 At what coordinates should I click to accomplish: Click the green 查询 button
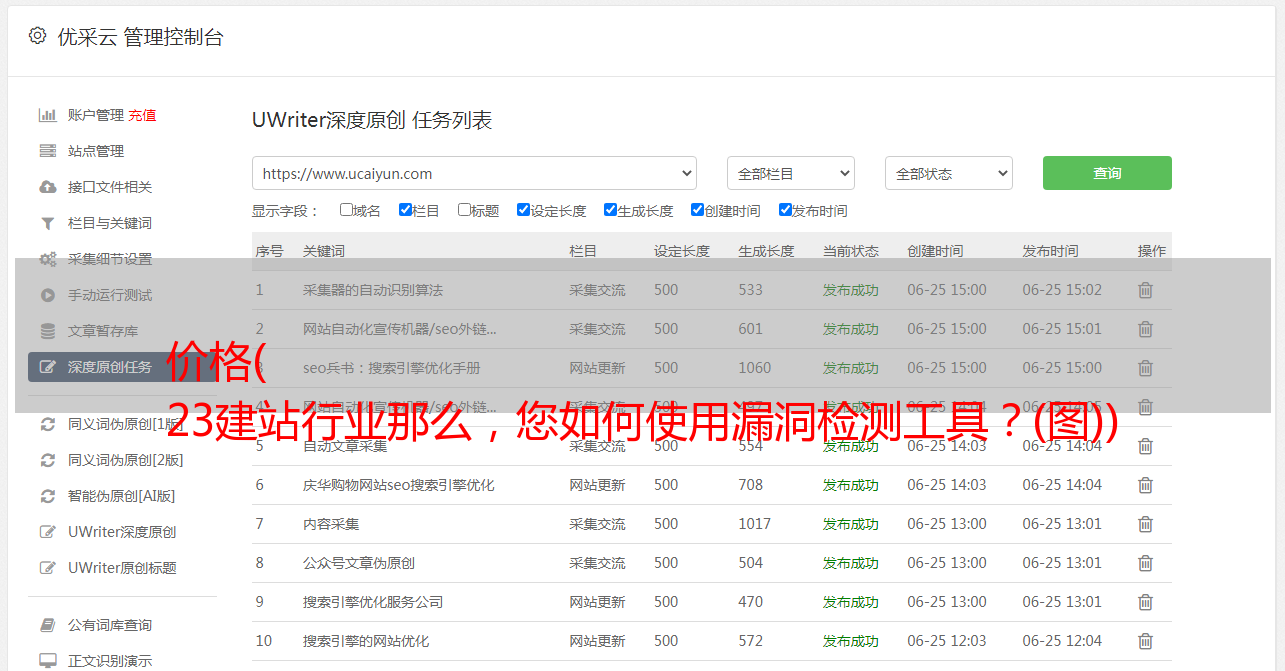1106,173
